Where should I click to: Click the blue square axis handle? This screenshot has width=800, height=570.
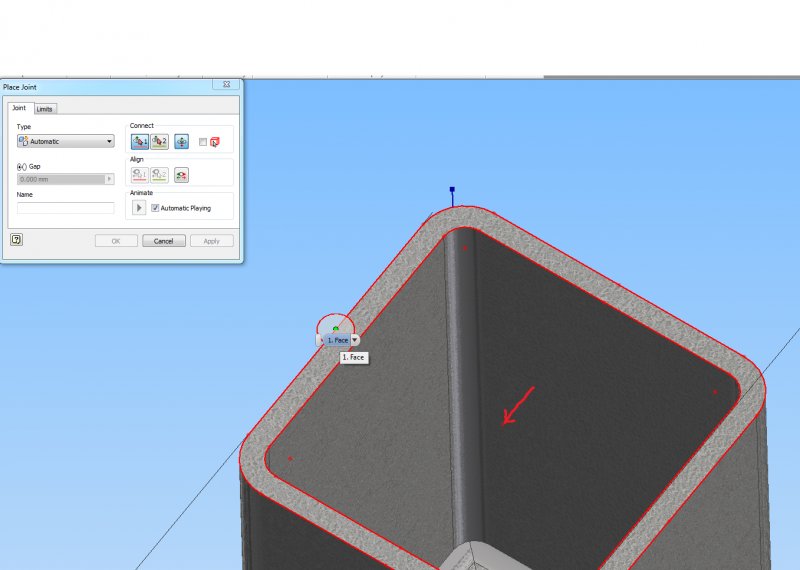point(452,189)
